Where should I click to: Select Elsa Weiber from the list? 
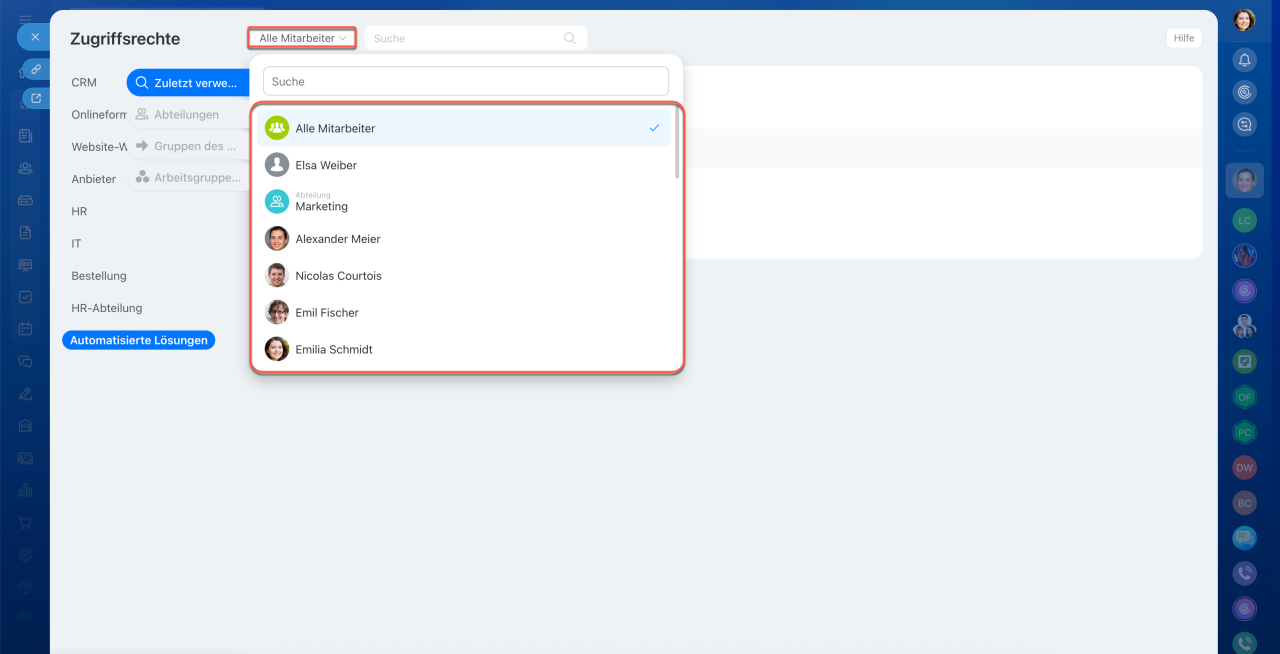[x=326, y=165]
